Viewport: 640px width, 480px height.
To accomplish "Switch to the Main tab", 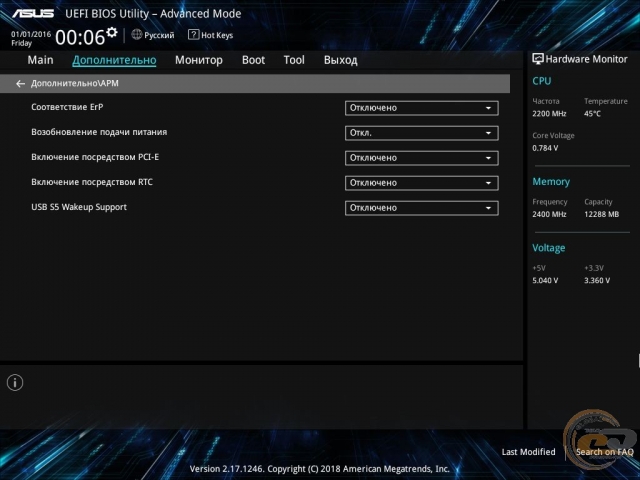I will point(40,60).
